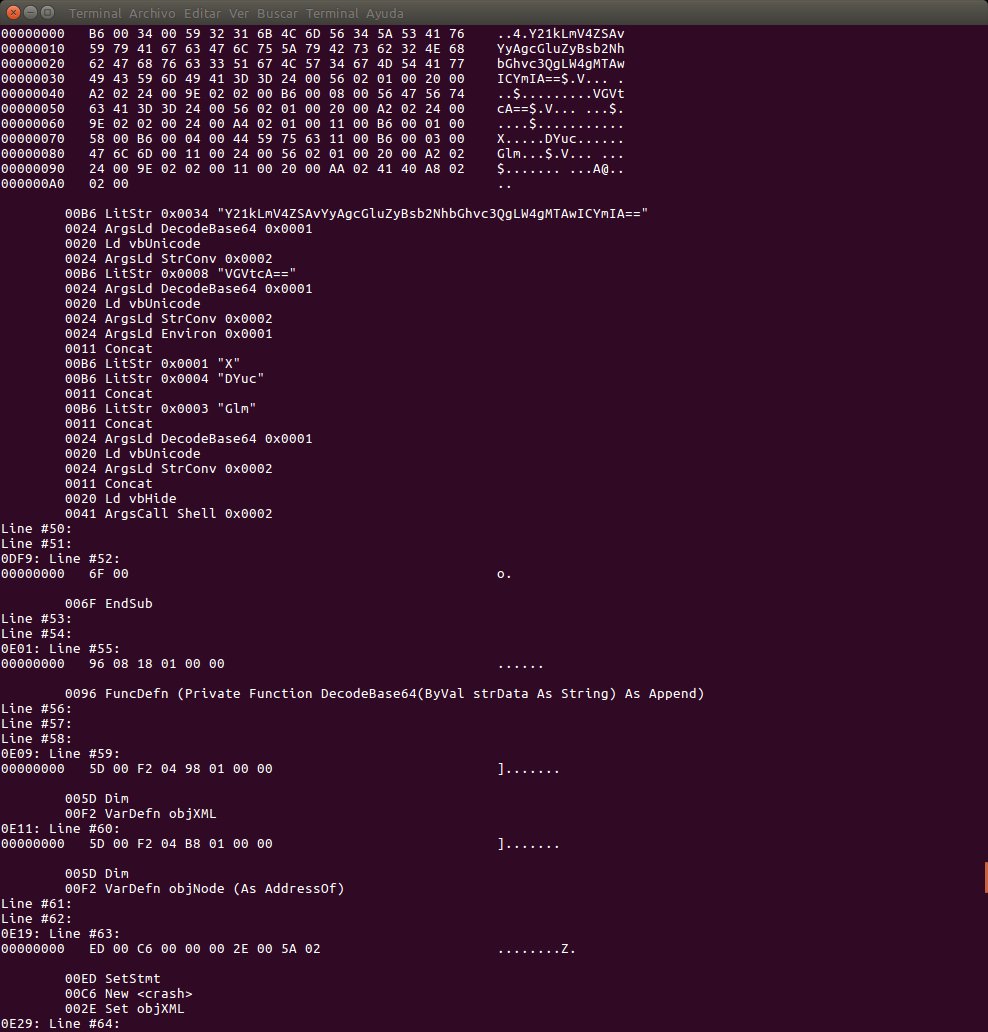Viewport: 988px width, 1032px height.
Task: Close the terminal window
Action: pos(13,12)
